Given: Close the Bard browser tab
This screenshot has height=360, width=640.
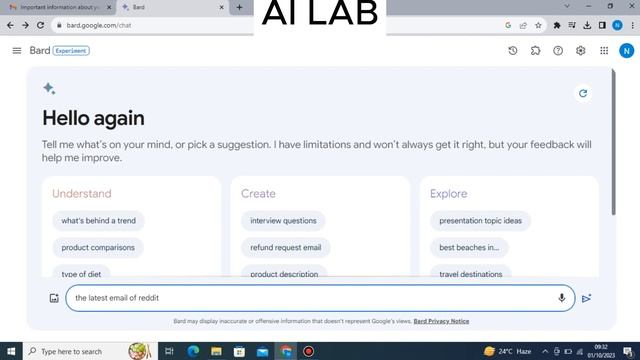Looking at the screenshot, I should [x=222, y=7].
